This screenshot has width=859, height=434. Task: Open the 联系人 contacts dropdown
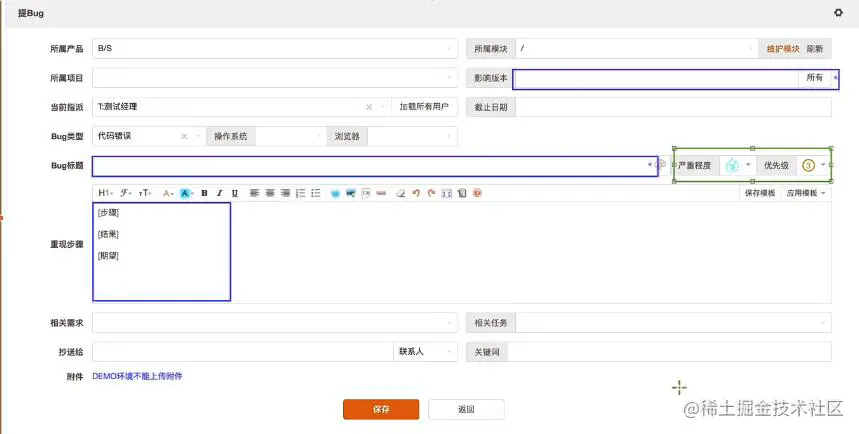425,352
